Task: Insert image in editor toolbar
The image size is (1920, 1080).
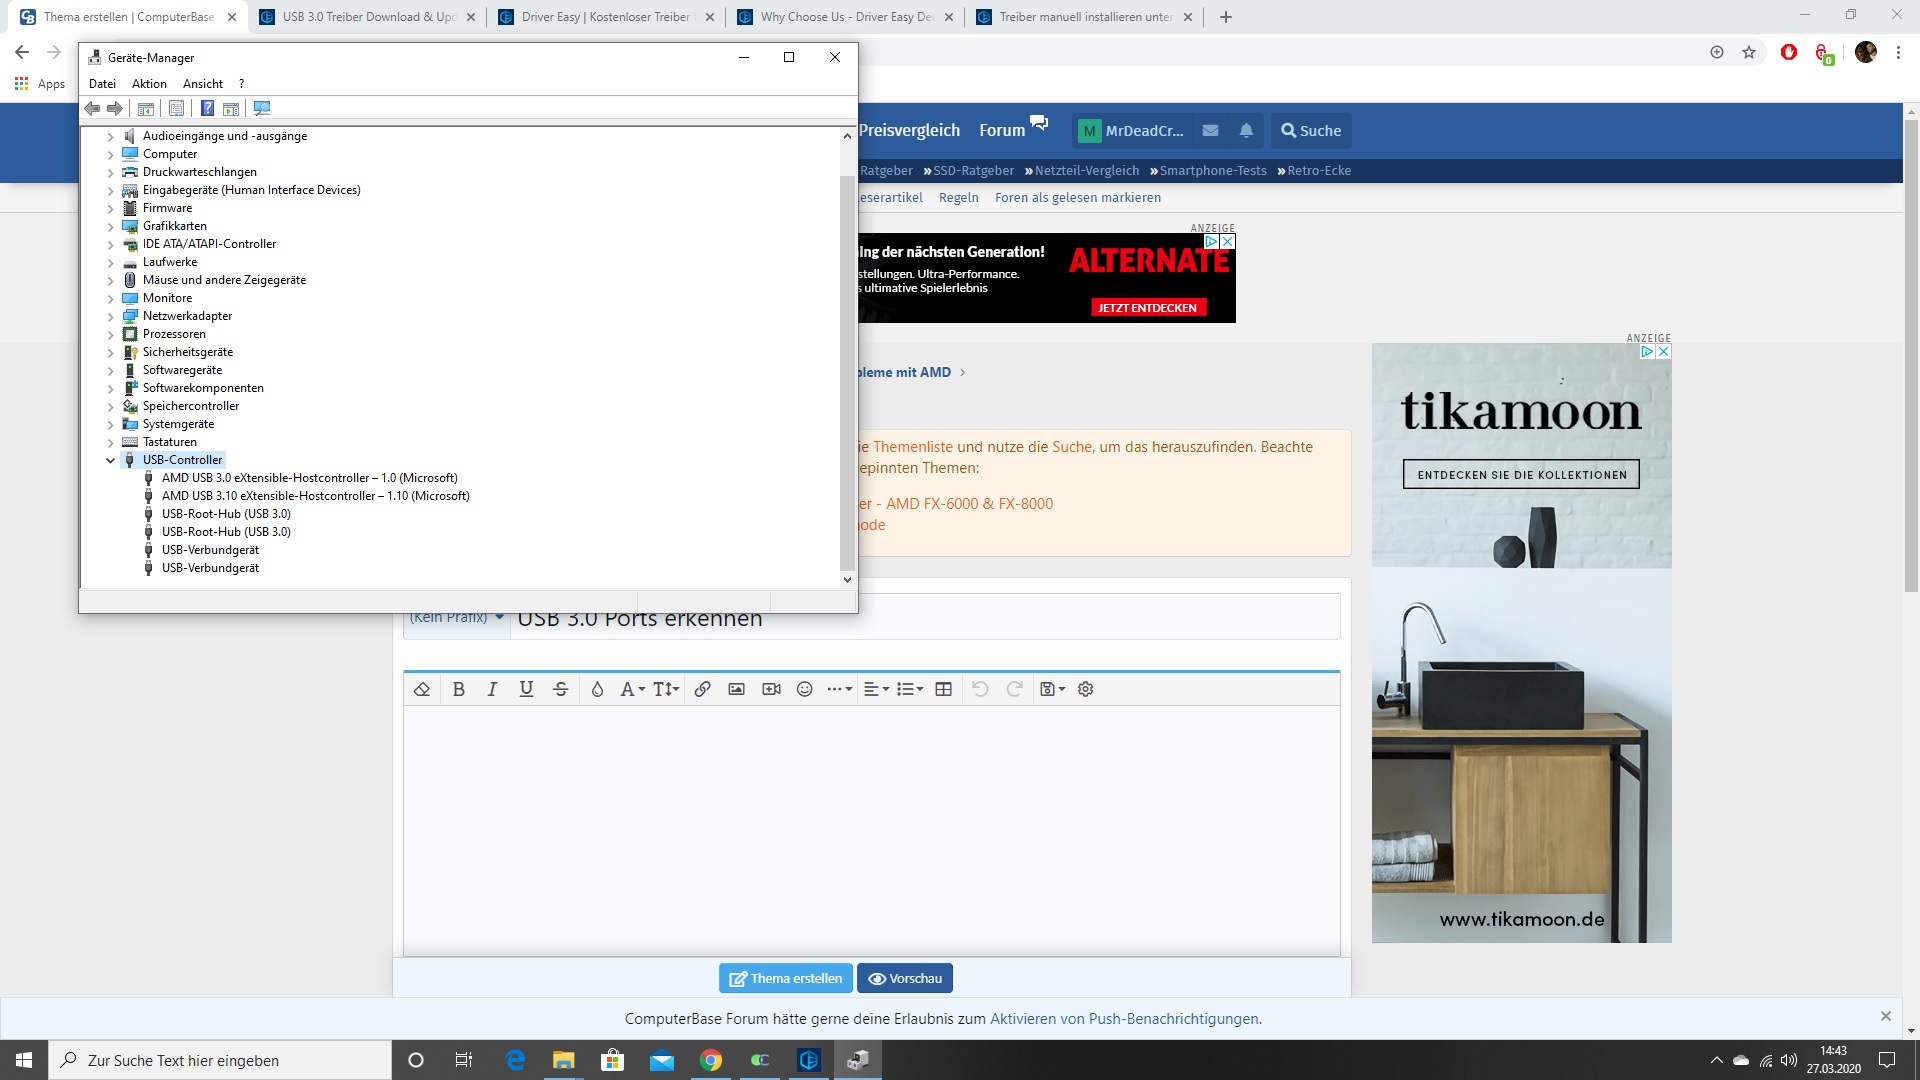Action: click(737, 689)
